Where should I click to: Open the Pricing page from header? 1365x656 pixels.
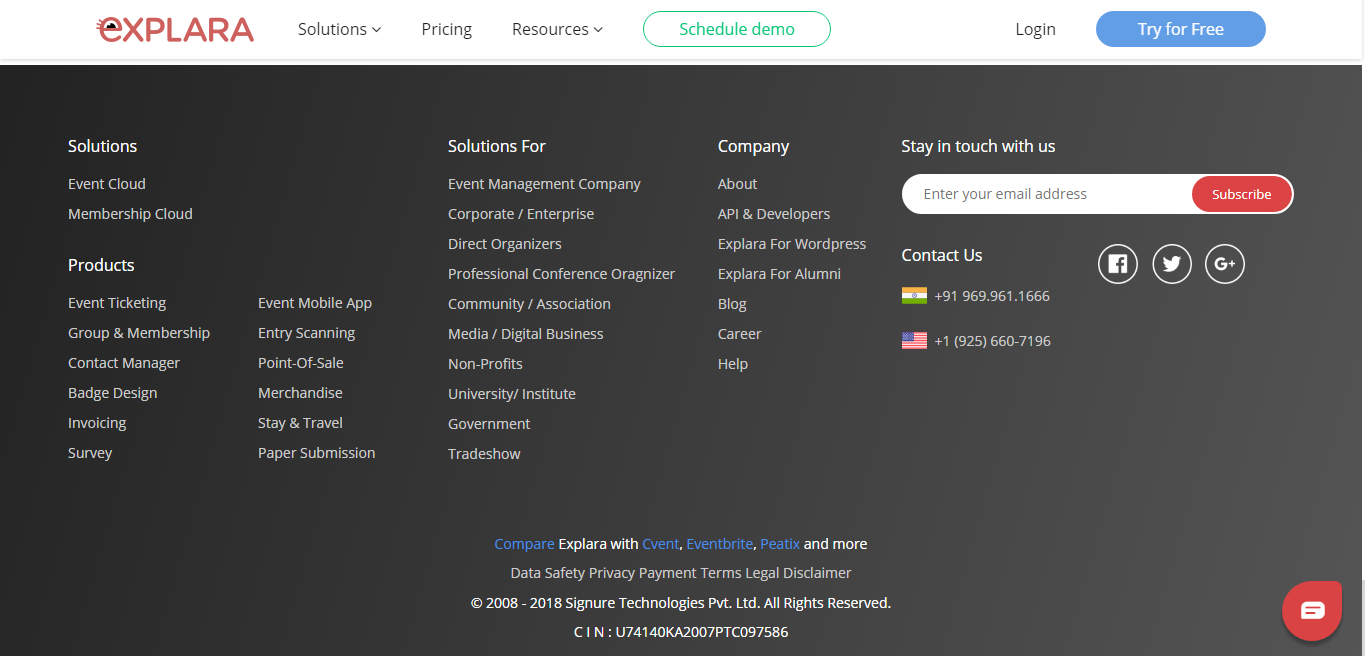tap(447, 29)
